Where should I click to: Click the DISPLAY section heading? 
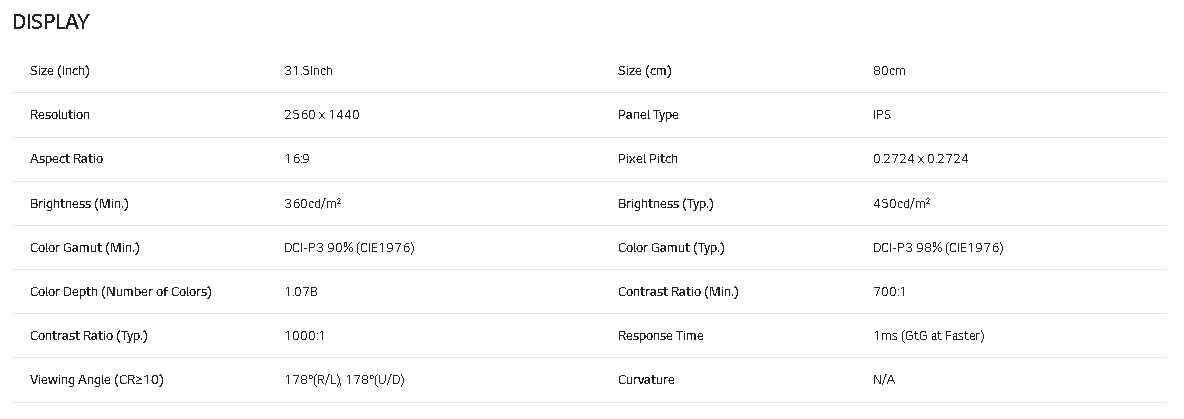[51, 22]
